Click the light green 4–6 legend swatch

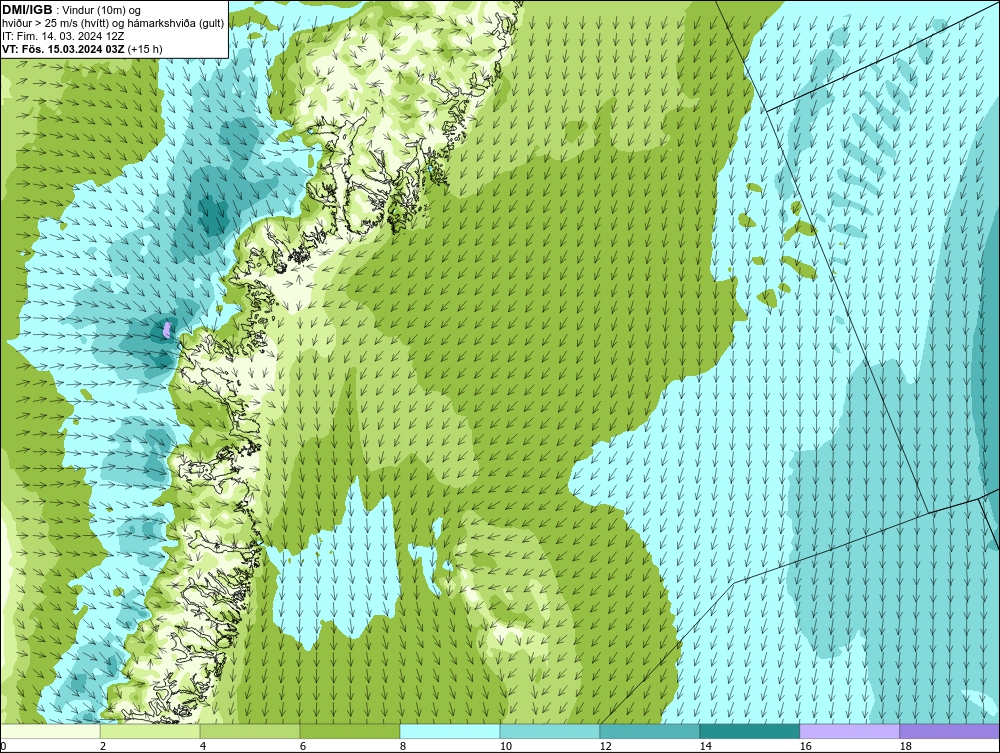(x=250, y=731)
